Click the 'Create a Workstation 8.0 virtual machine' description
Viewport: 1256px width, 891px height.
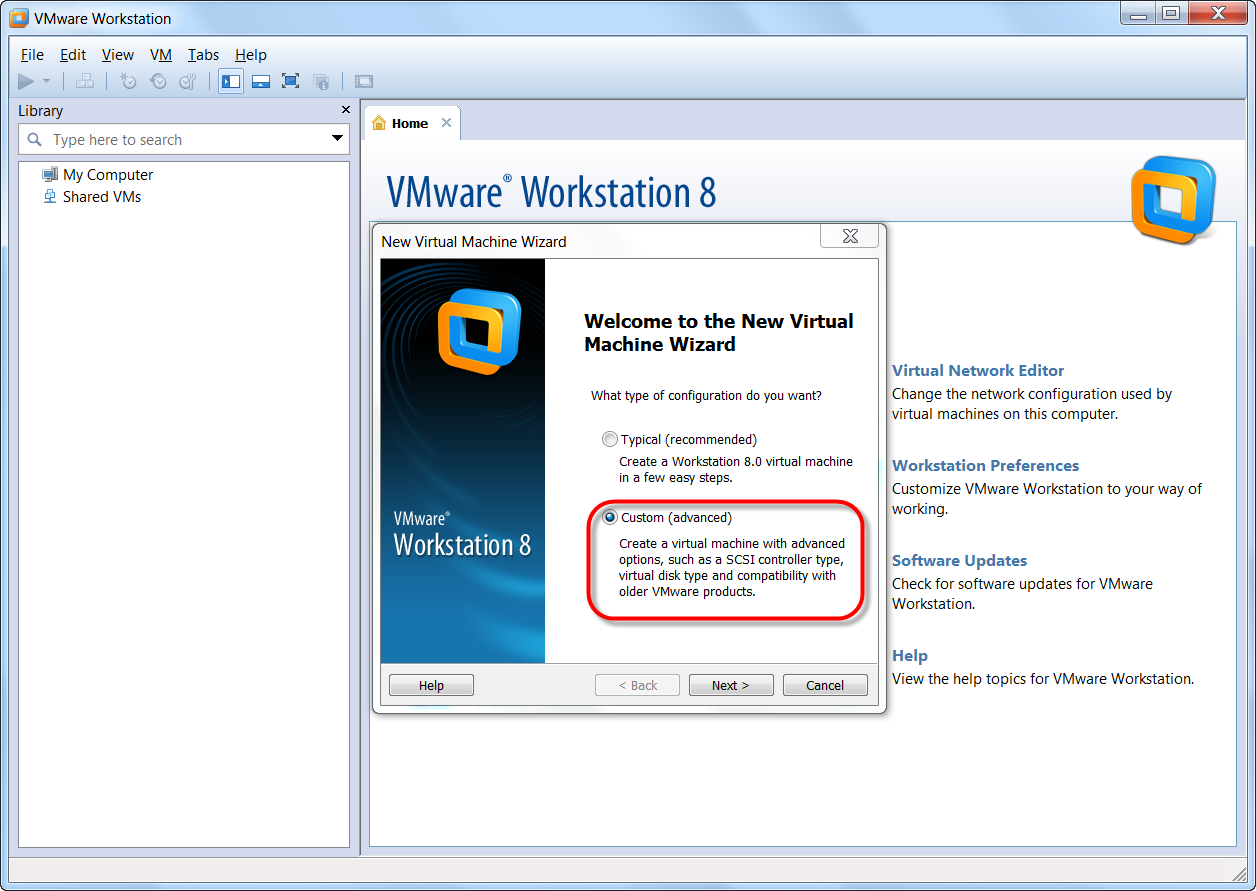(736, 470)
